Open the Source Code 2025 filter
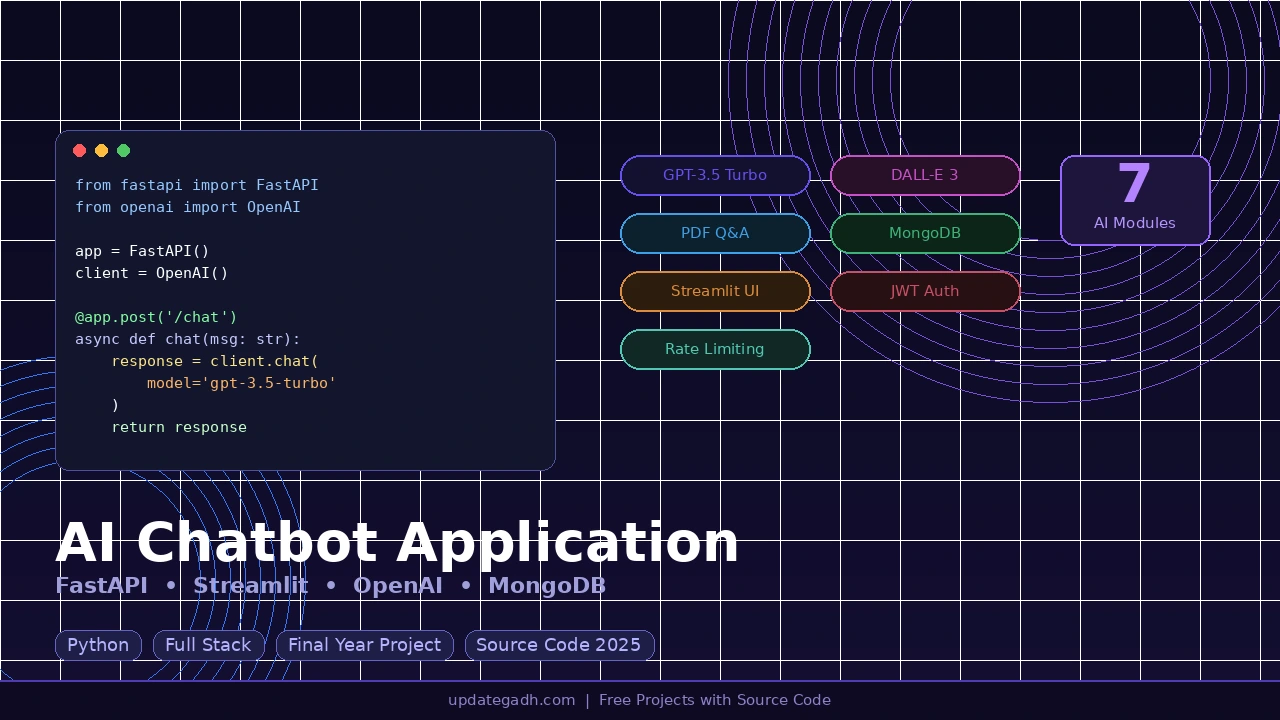1280x720 pixels. (x=559, y=645)
